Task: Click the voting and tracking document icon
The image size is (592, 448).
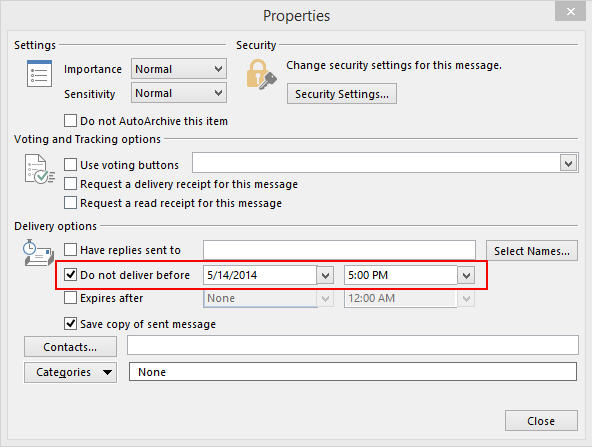Action: [40, 169]
